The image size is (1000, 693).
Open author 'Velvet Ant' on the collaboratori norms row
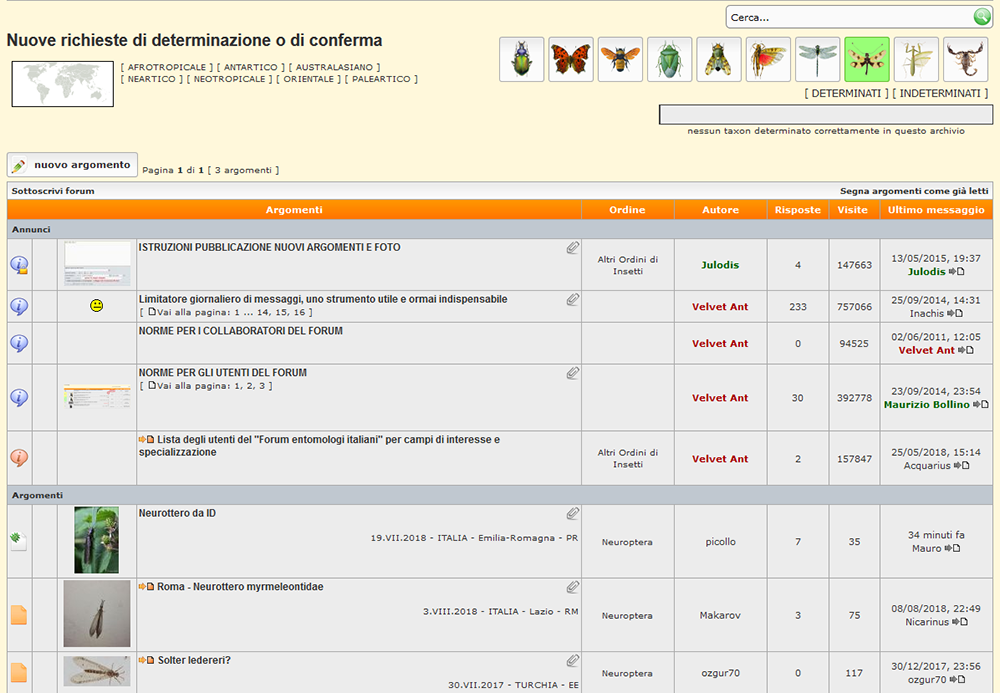pos(720,344)
